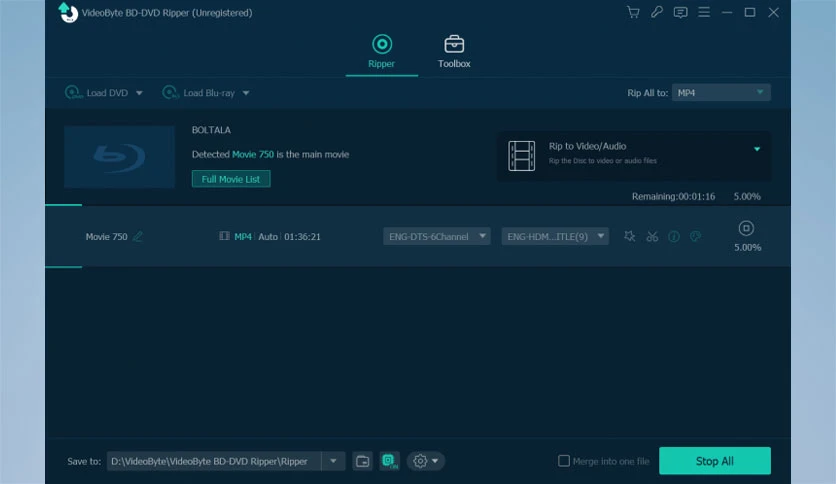Image resolution: width=836 pixels, height=484 pixels.
Task: Open the ENG-DTS-6Channel audio dropdown
Action: coord(437,236)
